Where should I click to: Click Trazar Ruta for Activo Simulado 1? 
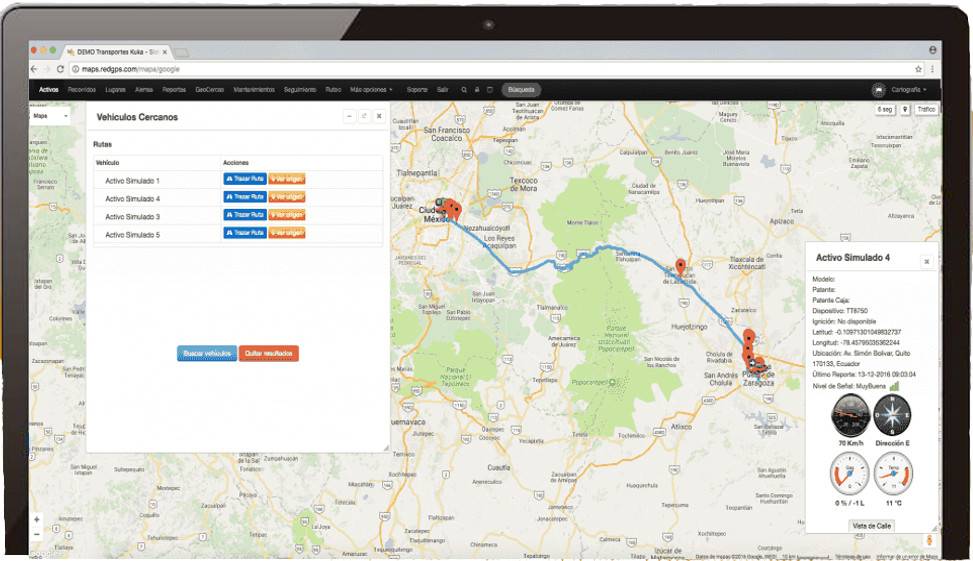[245, 180]
